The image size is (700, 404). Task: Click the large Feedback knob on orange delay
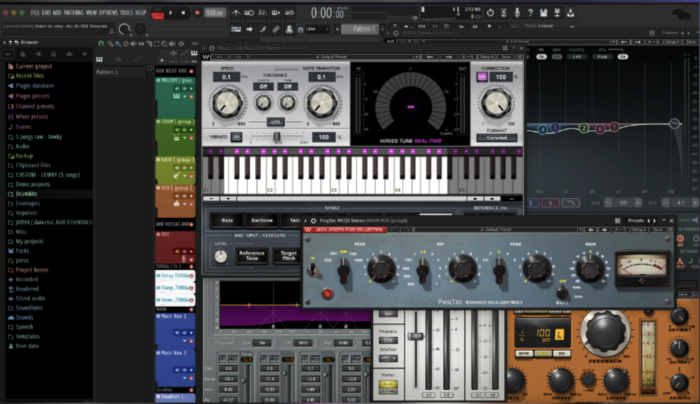[x=605, y=332]
